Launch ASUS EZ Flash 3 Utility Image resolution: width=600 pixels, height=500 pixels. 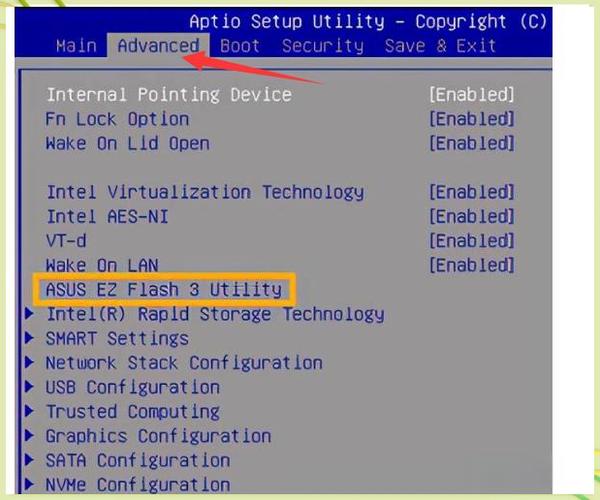click(164, 290)
